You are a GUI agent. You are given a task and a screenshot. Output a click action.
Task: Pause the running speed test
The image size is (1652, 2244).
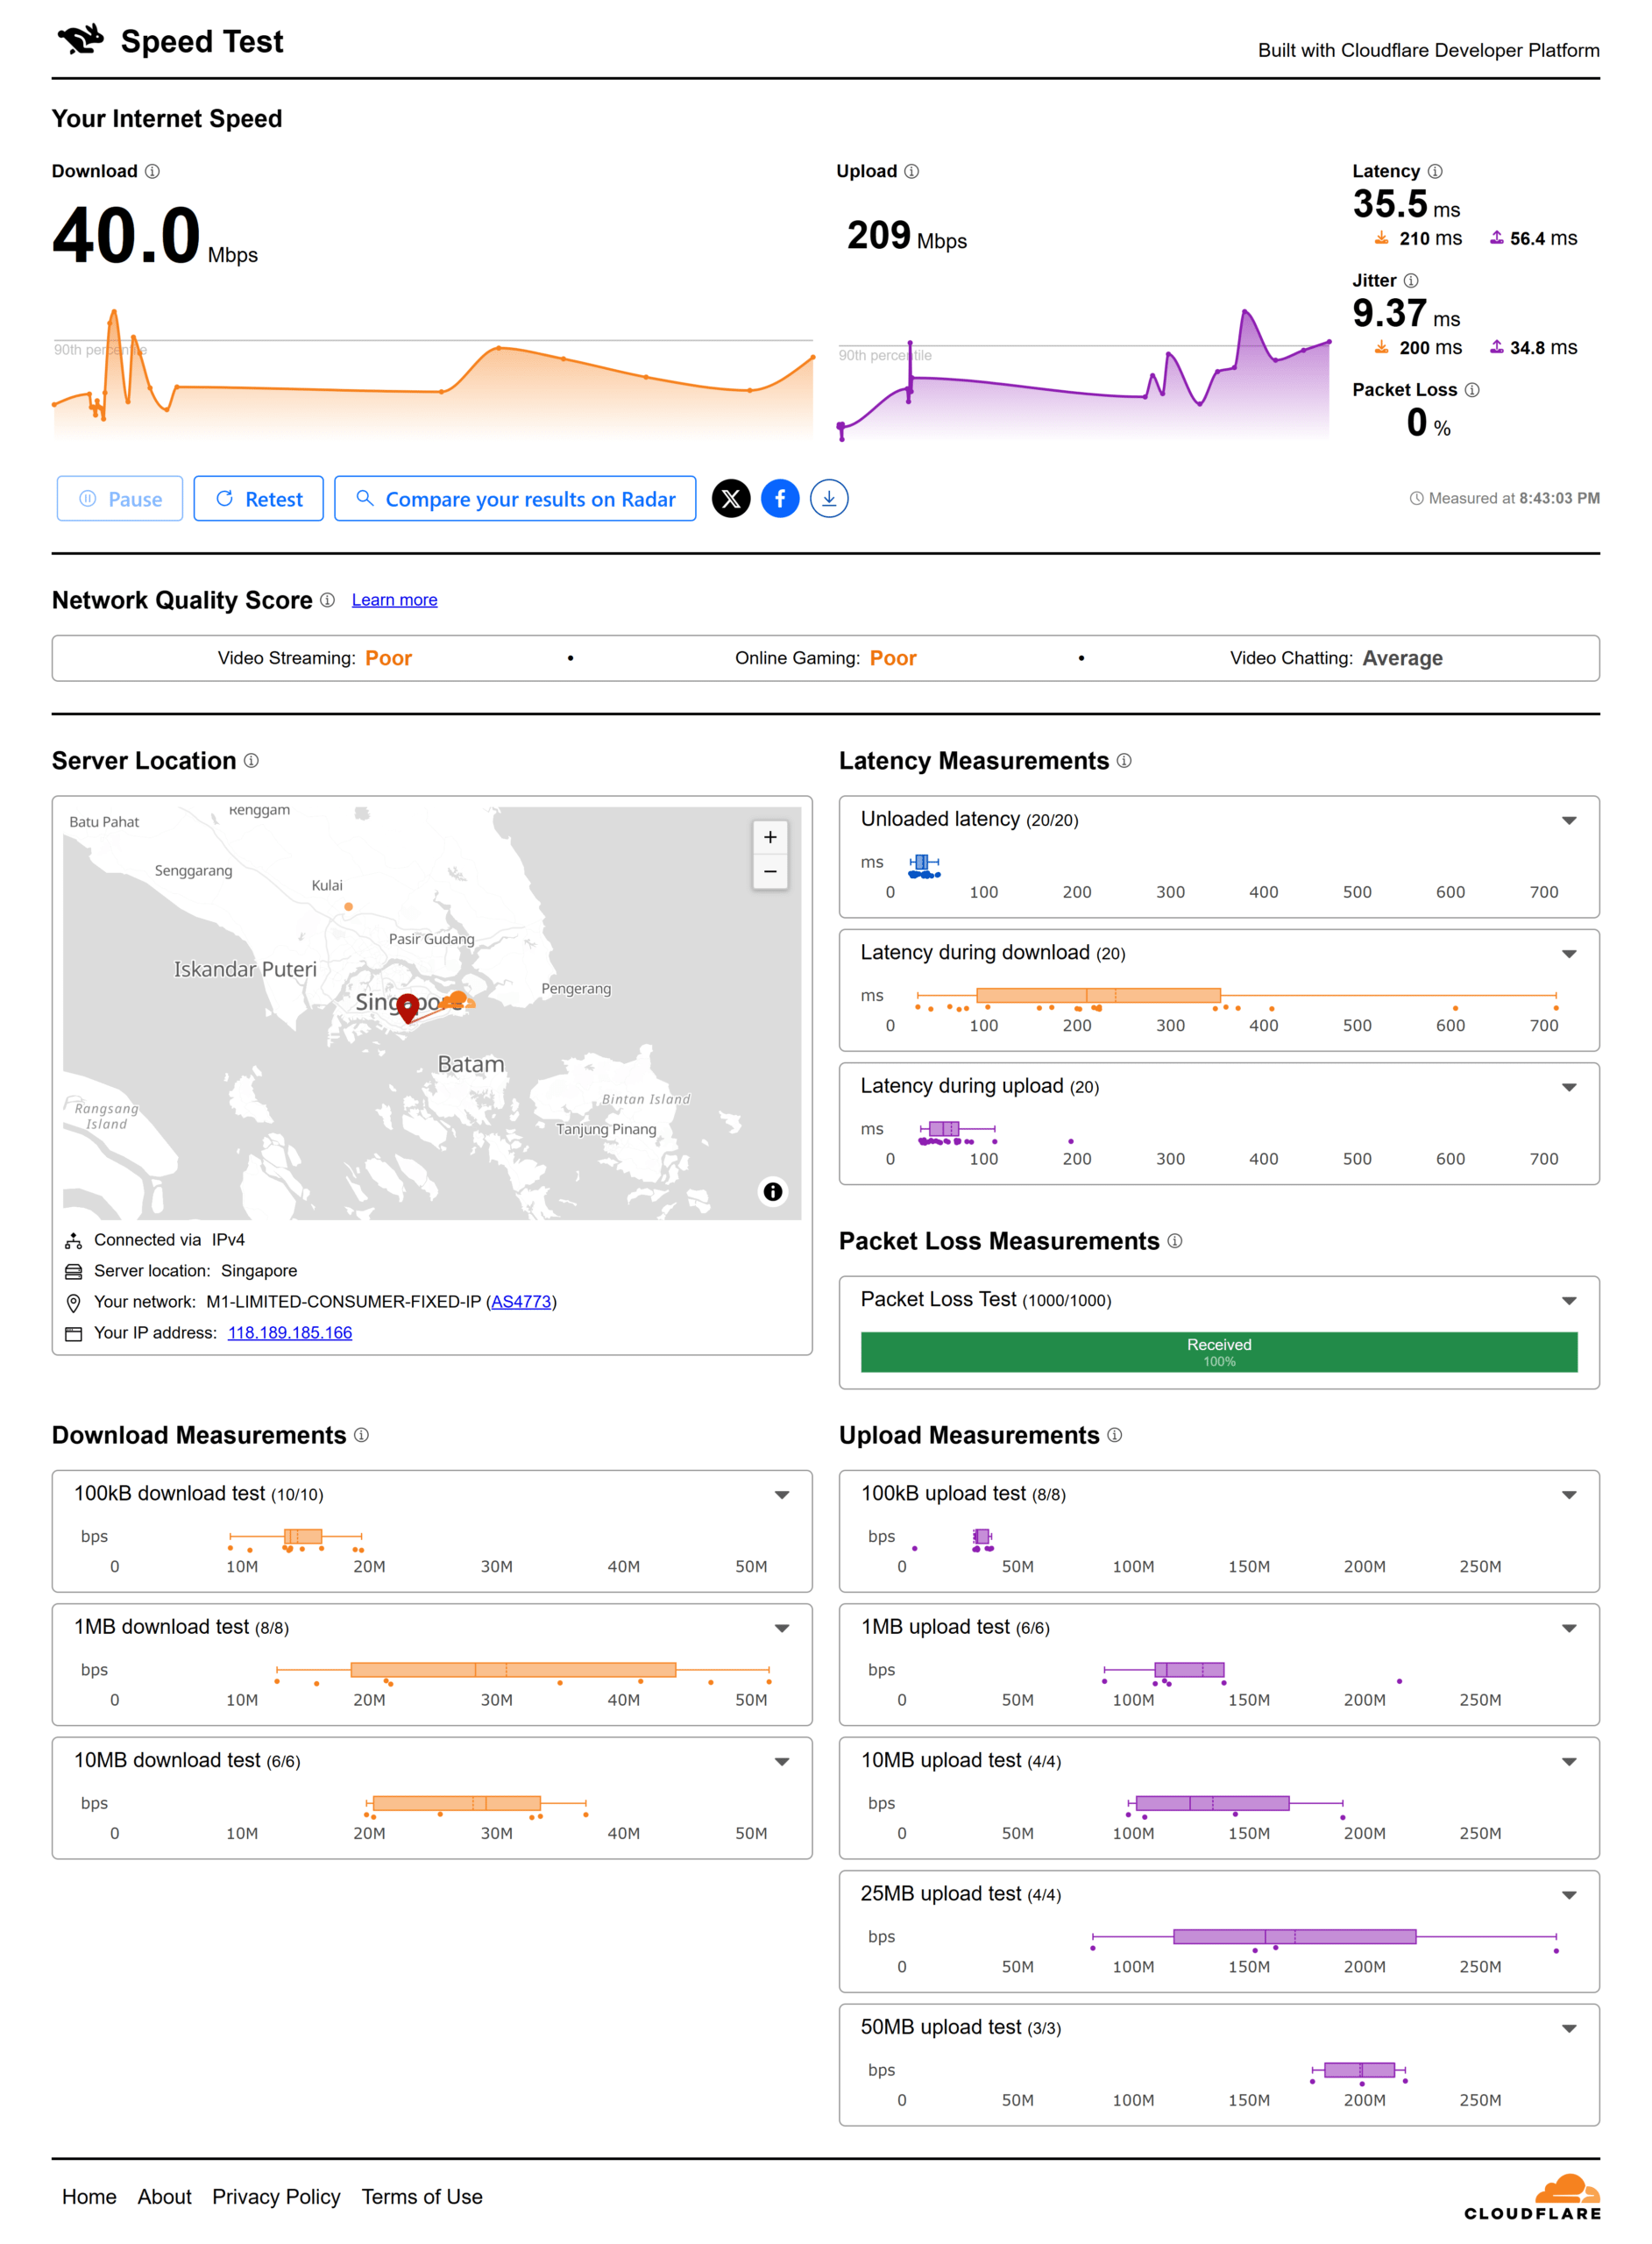pyautogui.click(x=120, y=499)
